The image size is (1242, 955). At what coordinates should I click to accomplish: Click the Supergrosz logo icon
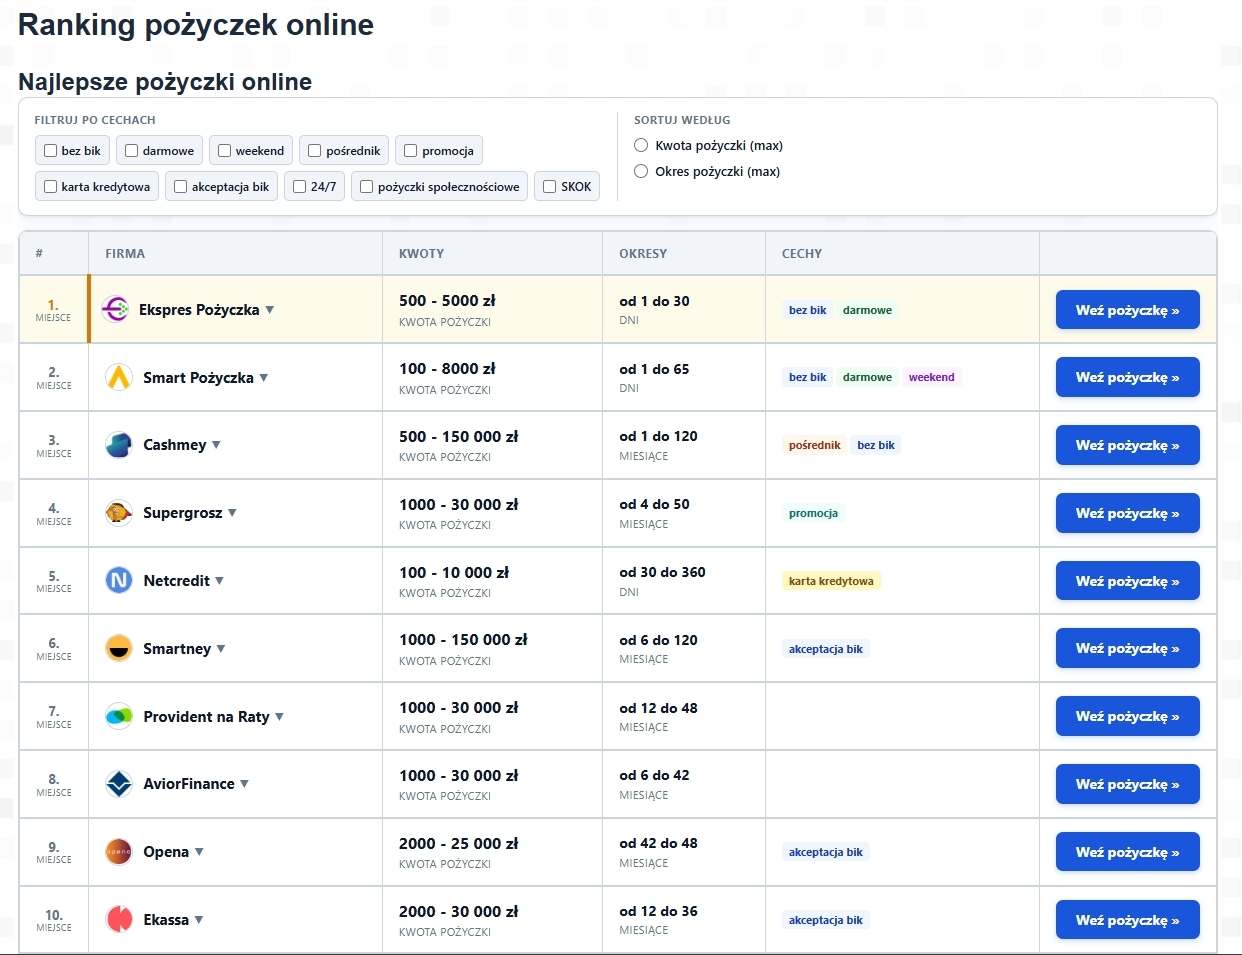point(119,513)
